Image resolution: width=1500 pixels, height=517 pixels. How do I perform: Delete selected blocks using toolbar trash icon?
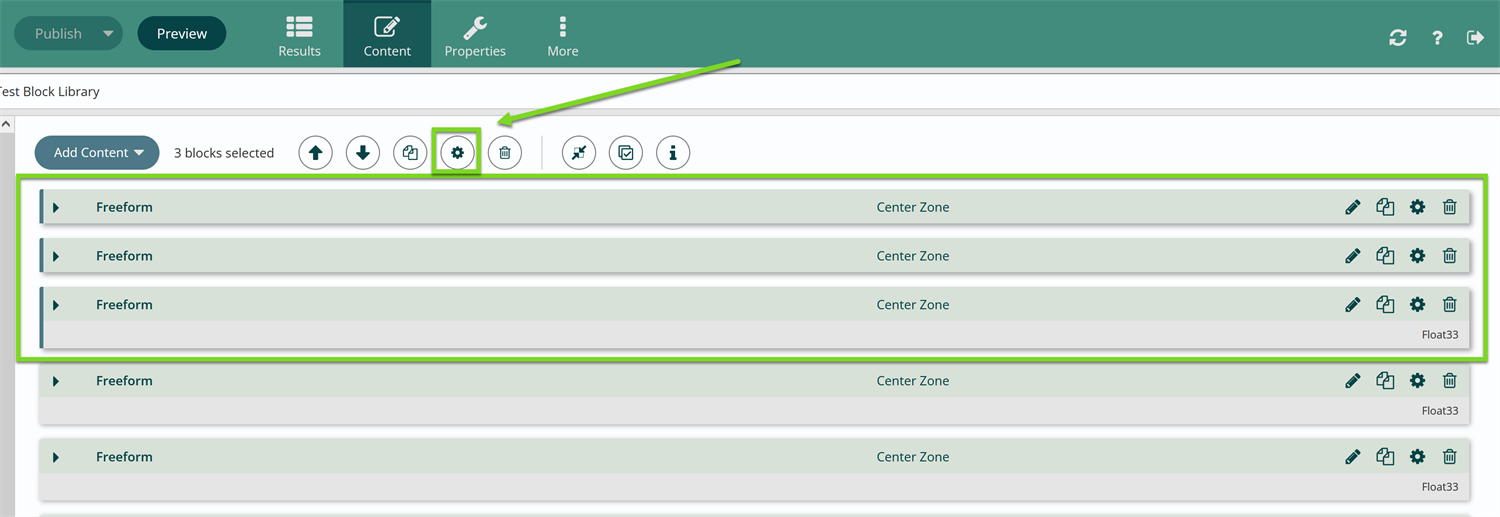[505, 153]
